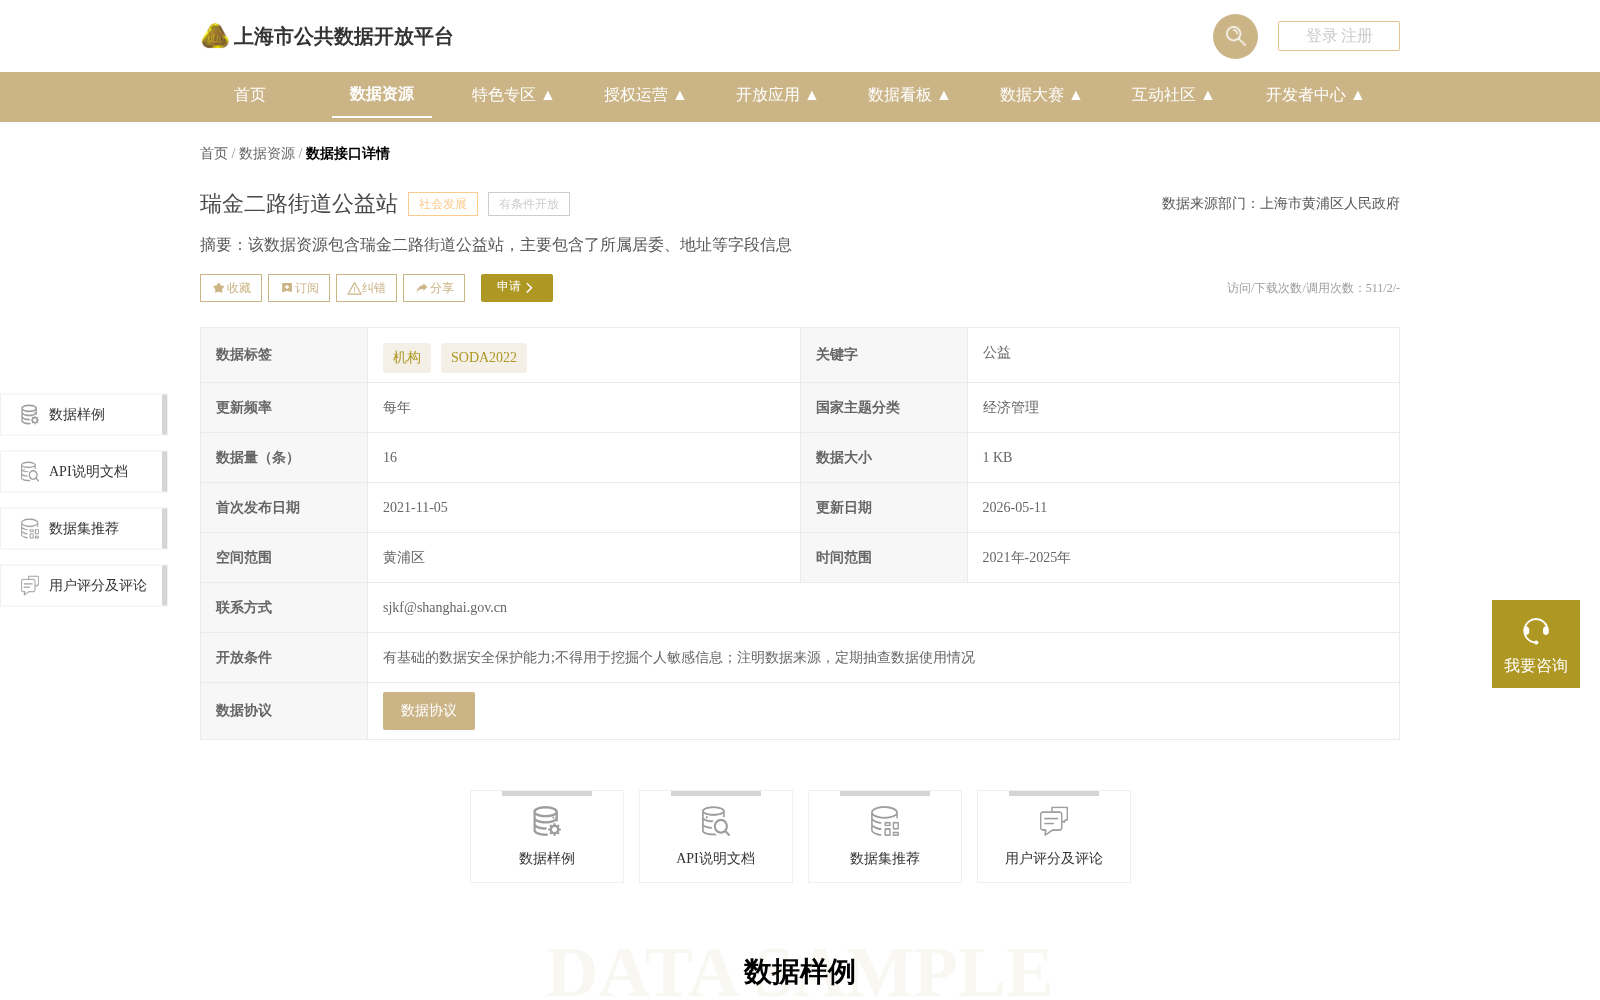Click the 收藏 star favorite button

(231, 288)
